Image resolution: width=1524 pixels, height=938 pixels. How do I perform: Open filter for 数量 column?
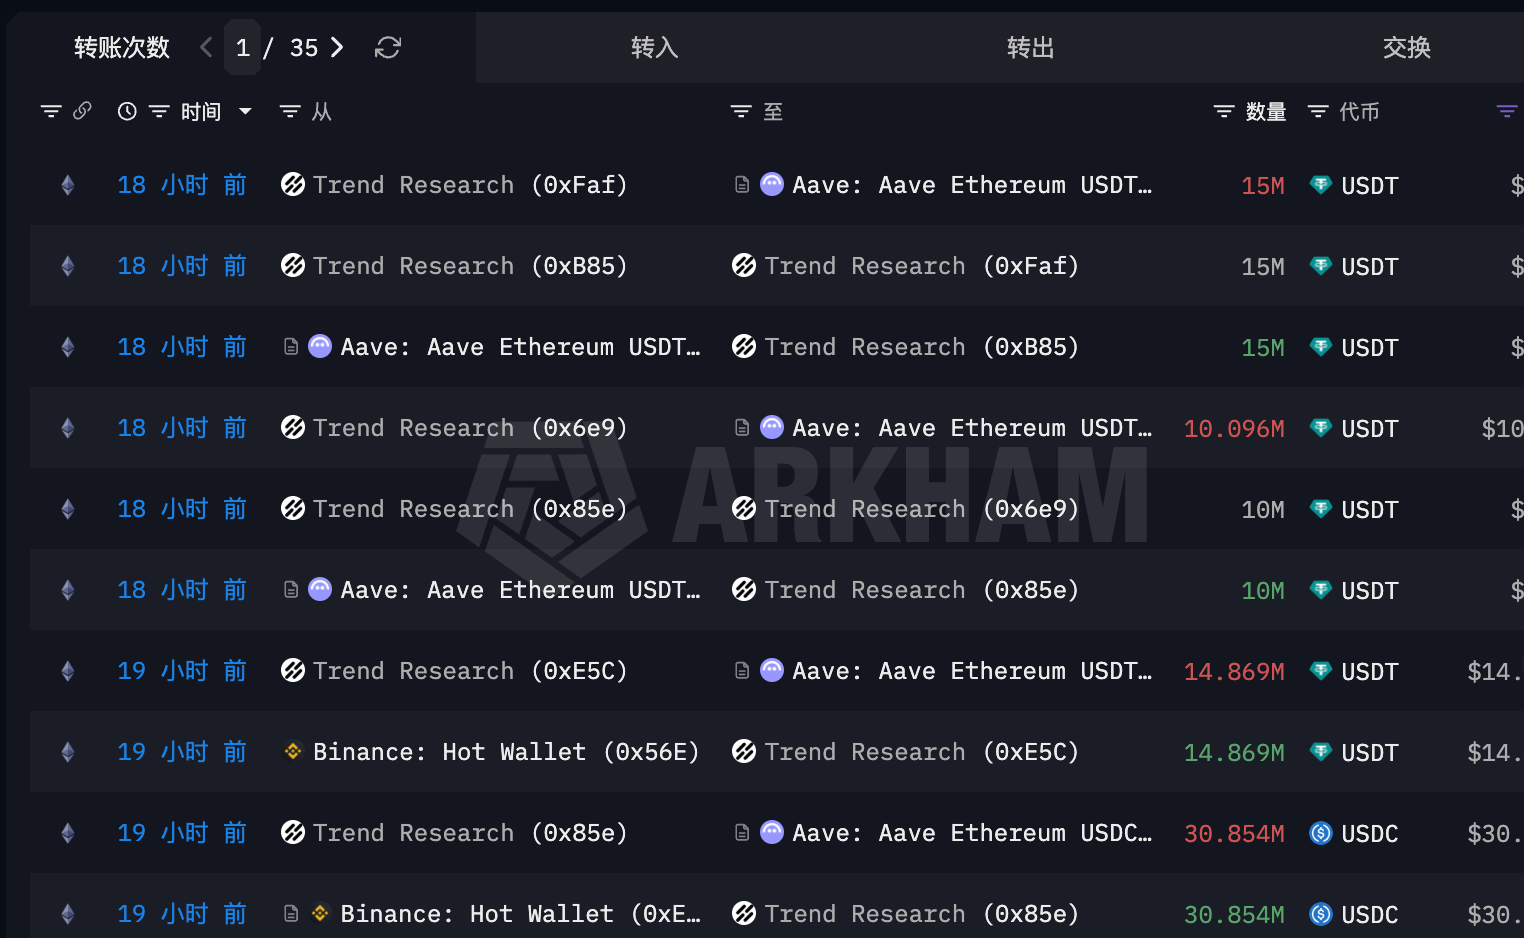[1224, 111]
